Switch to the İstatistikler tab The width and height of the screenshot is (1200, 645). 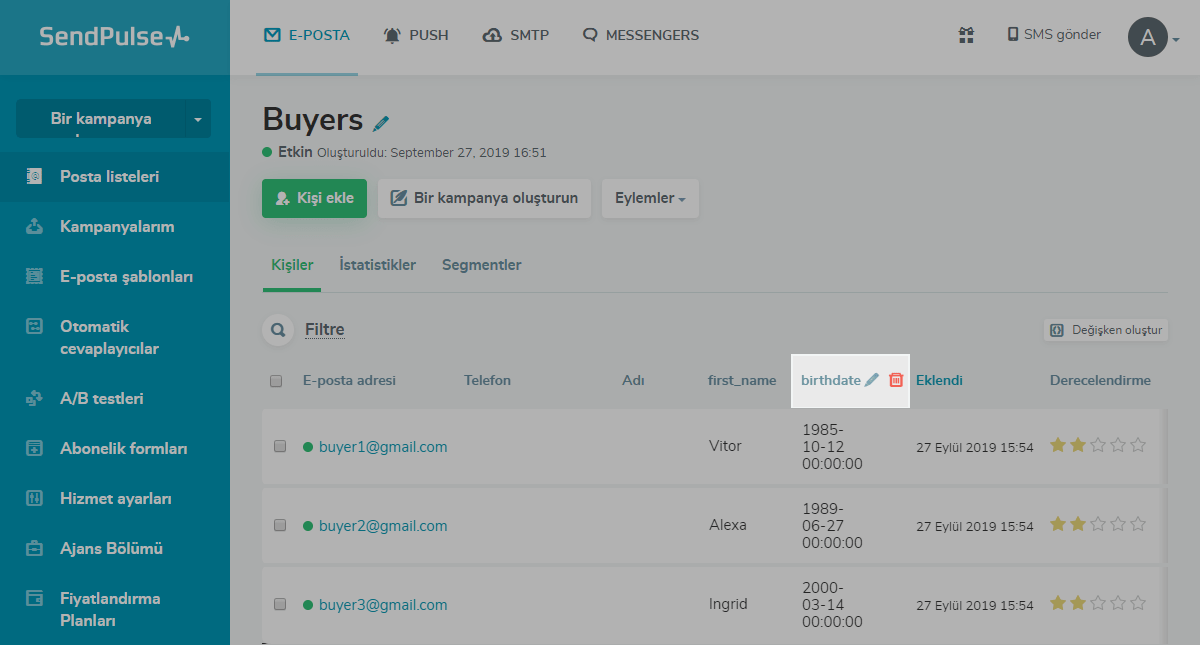coord(377,265)
